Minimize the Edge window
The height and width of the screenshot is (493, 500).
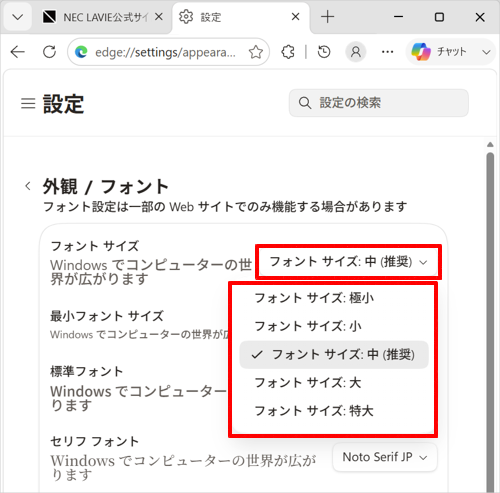click(398, 17)
